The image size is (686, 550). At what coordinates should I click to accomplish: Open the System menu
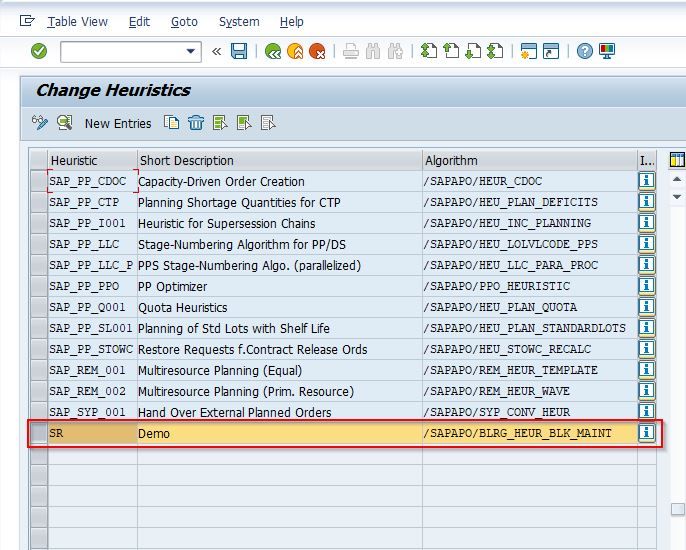click(x=239, y=21)
